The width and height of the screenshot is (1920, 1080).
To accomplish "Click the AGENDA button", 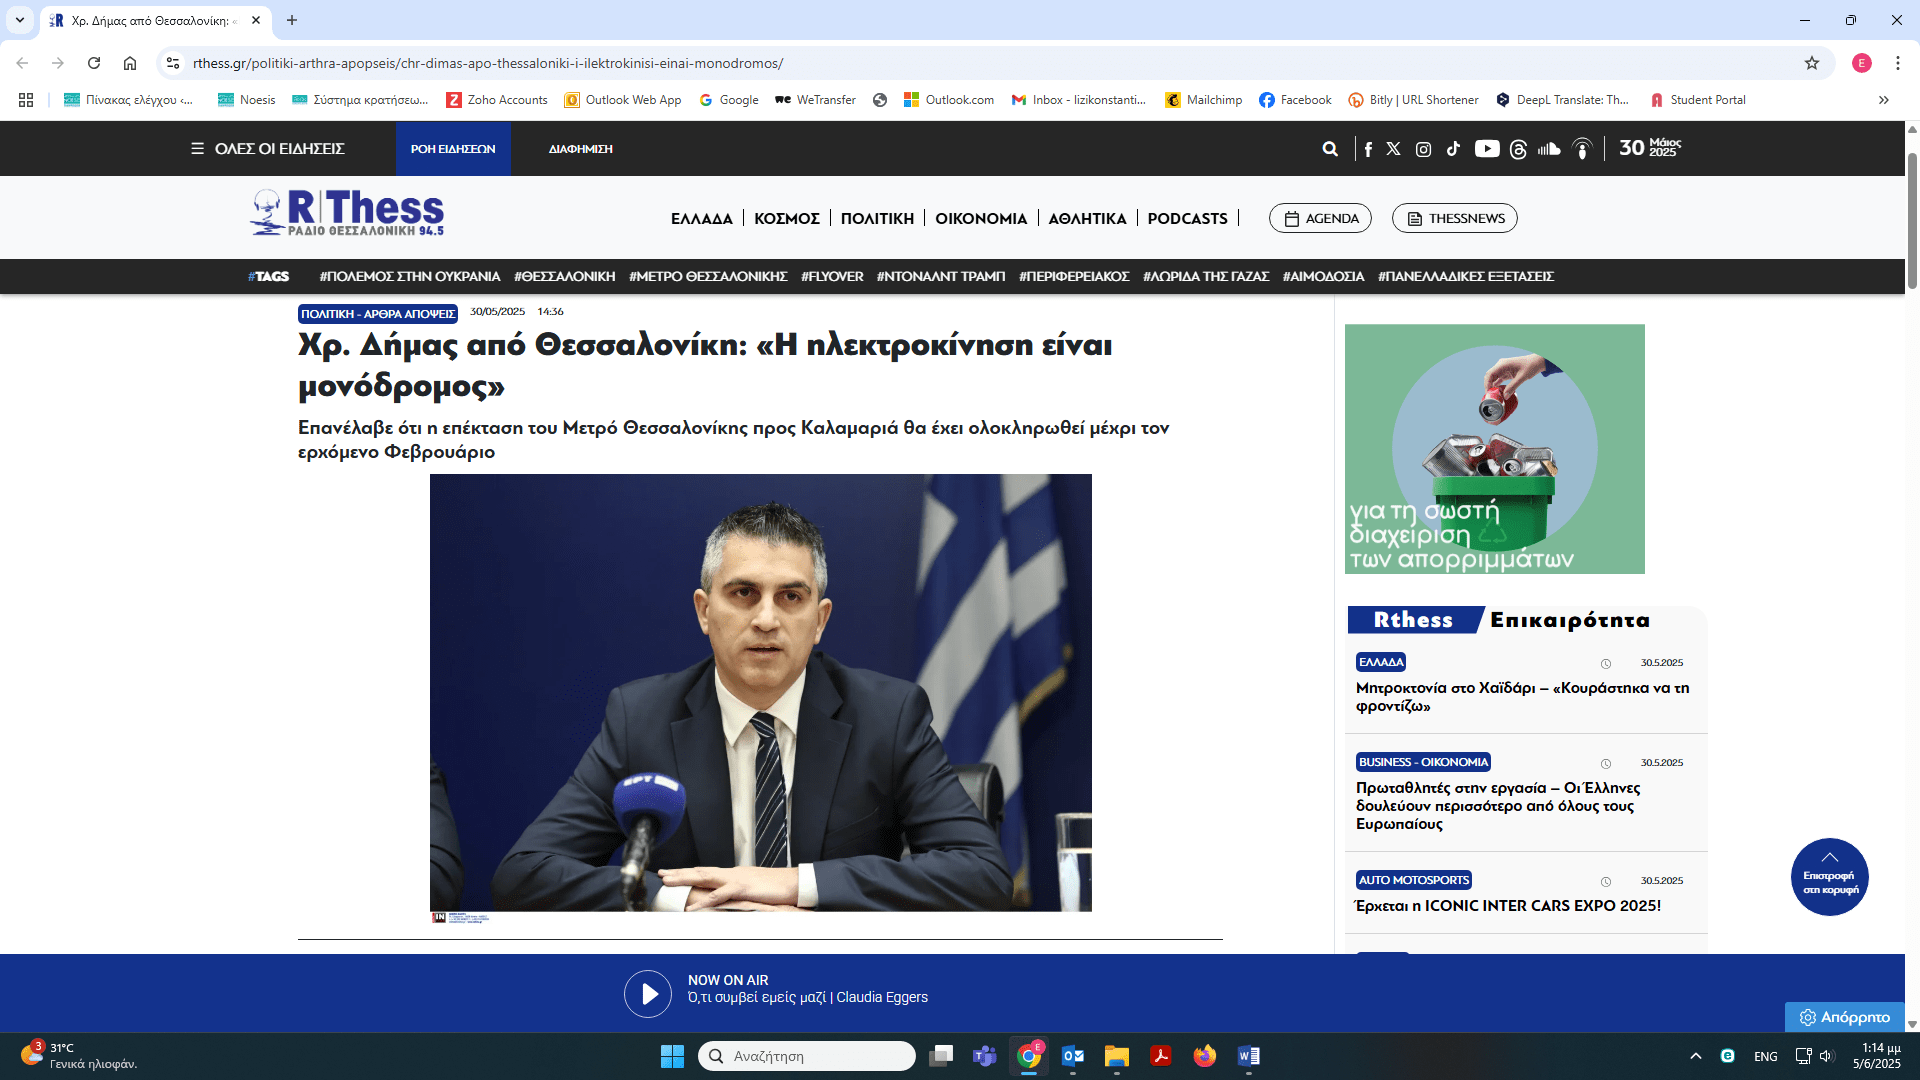I will [1320, 218].
